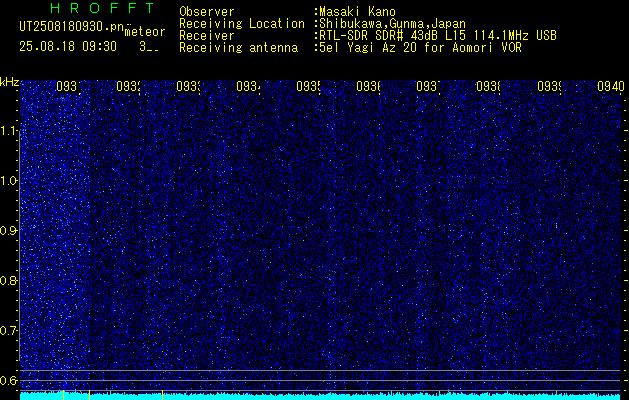
Task: Click the Receiver label
Action: point(207,36)
